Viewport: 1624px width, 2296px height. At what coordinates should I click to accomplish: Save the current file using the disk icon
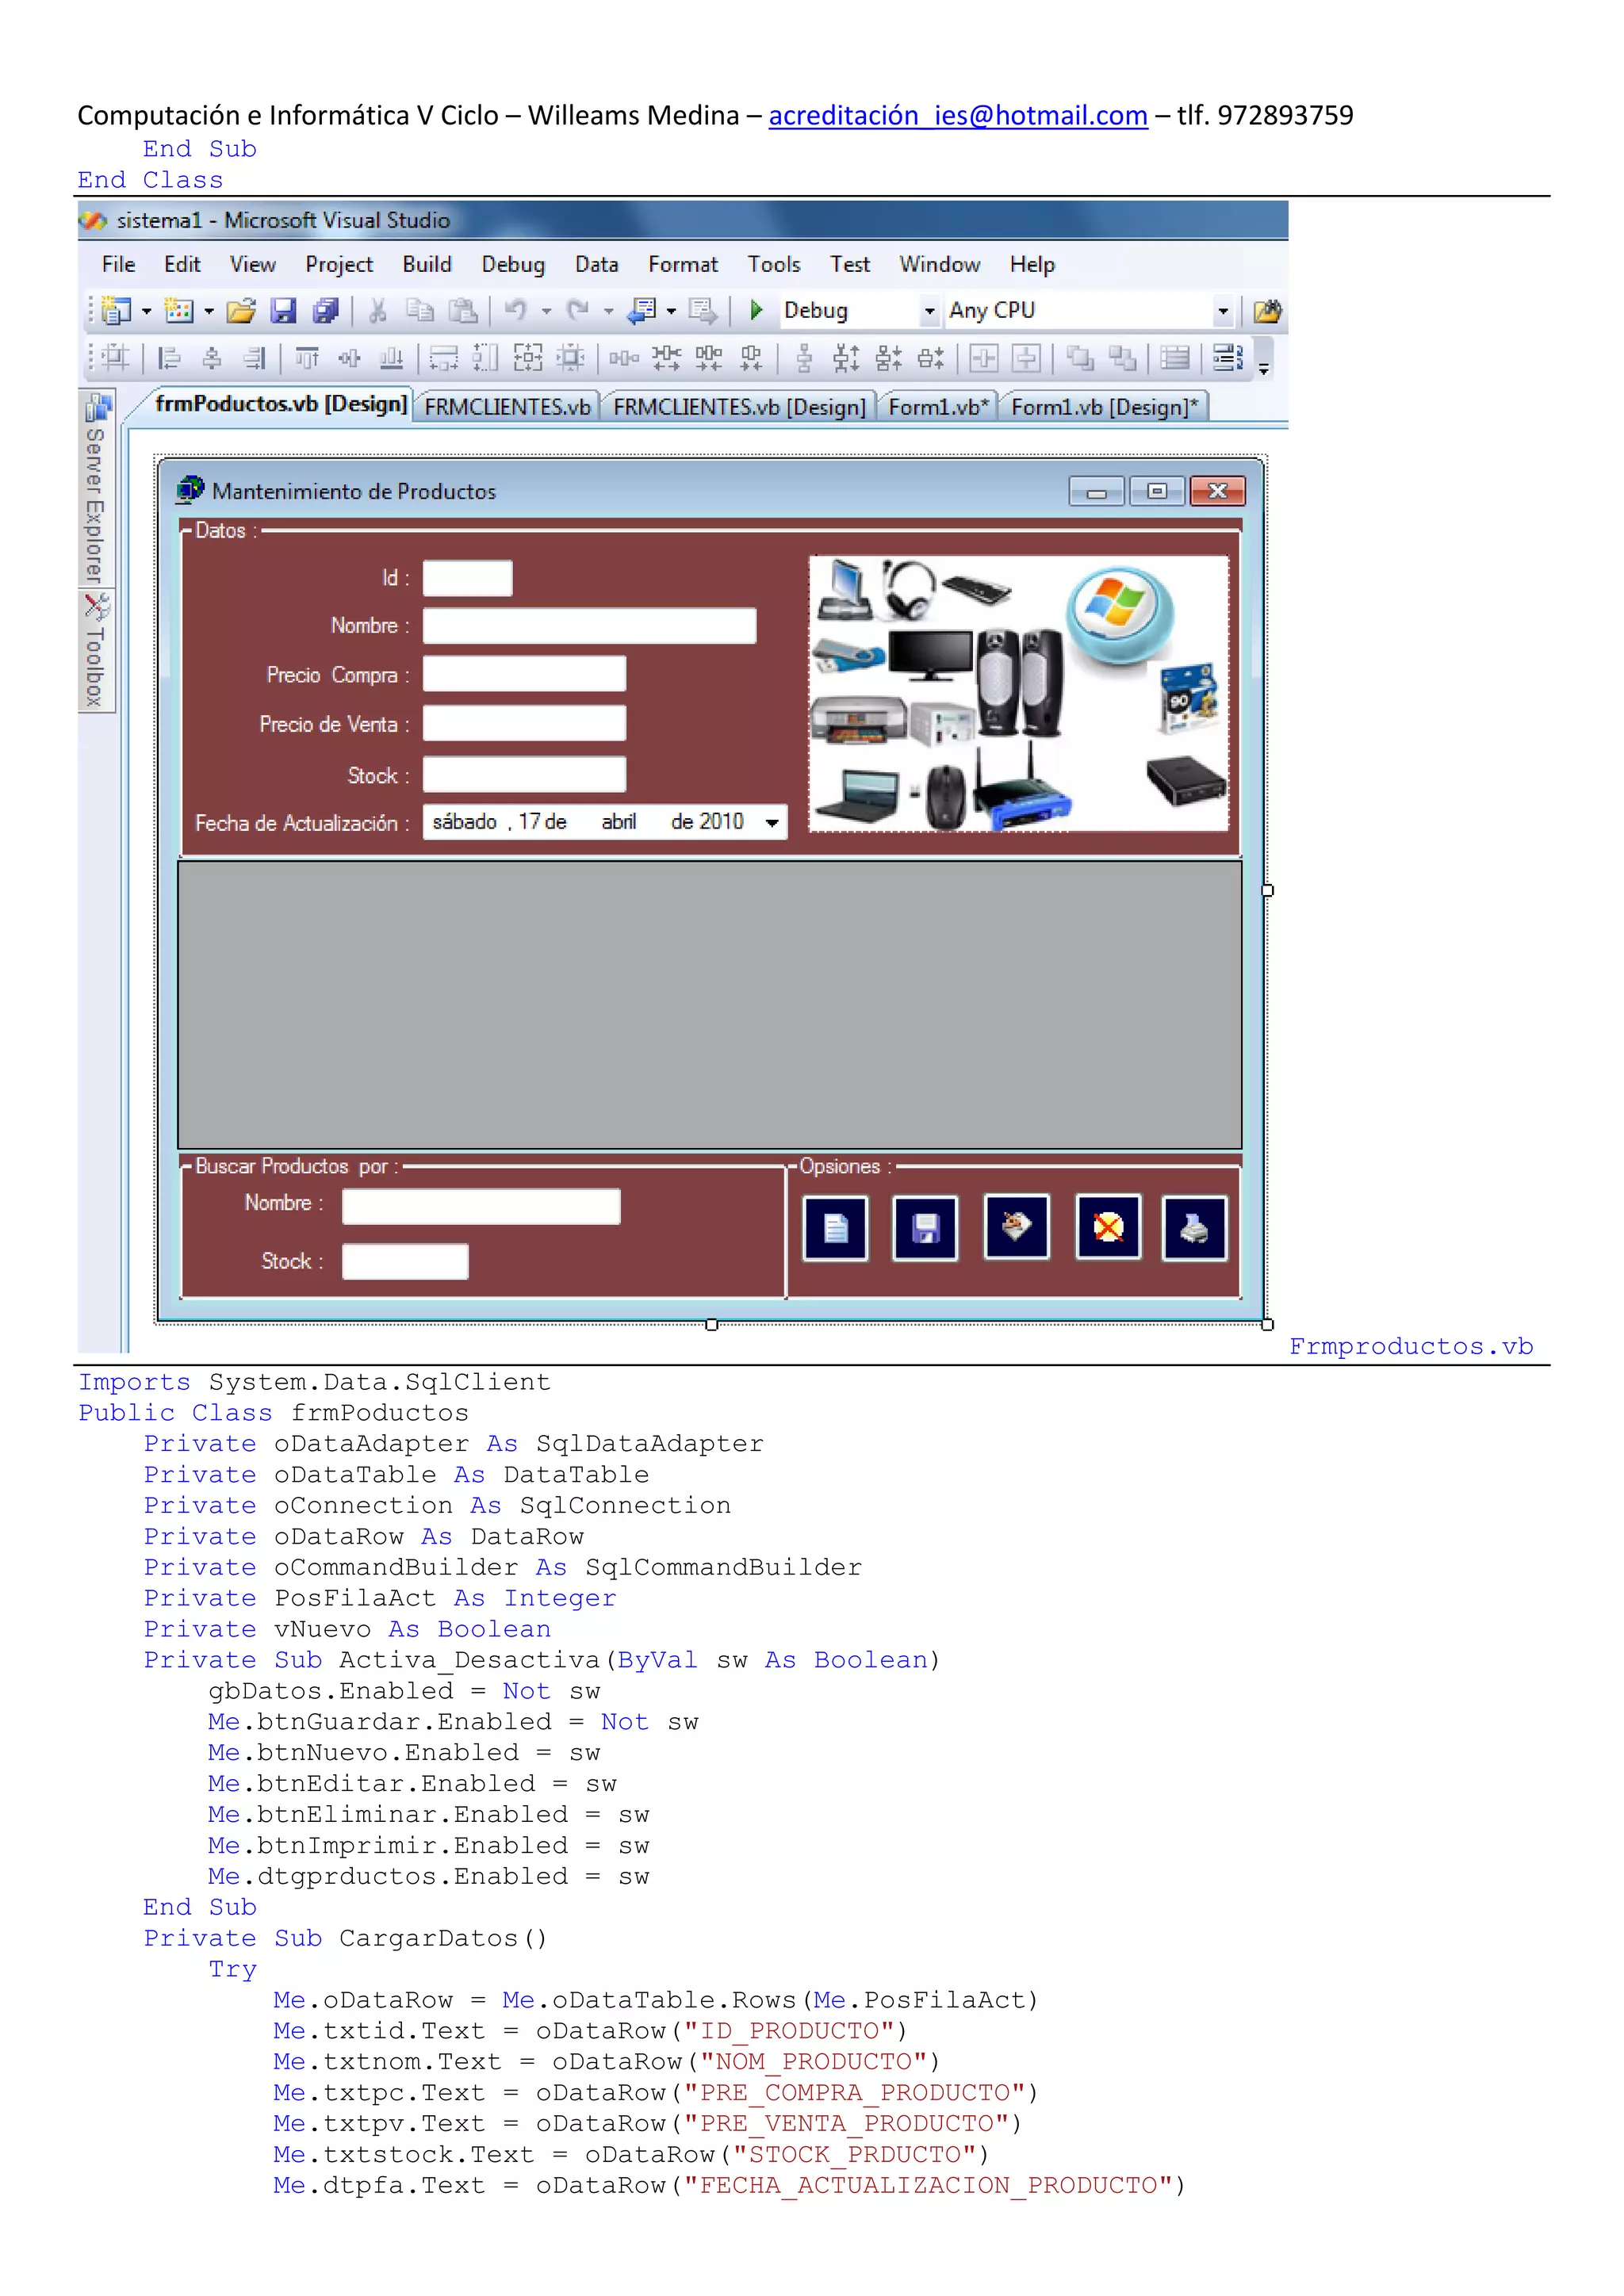(284, 311)
